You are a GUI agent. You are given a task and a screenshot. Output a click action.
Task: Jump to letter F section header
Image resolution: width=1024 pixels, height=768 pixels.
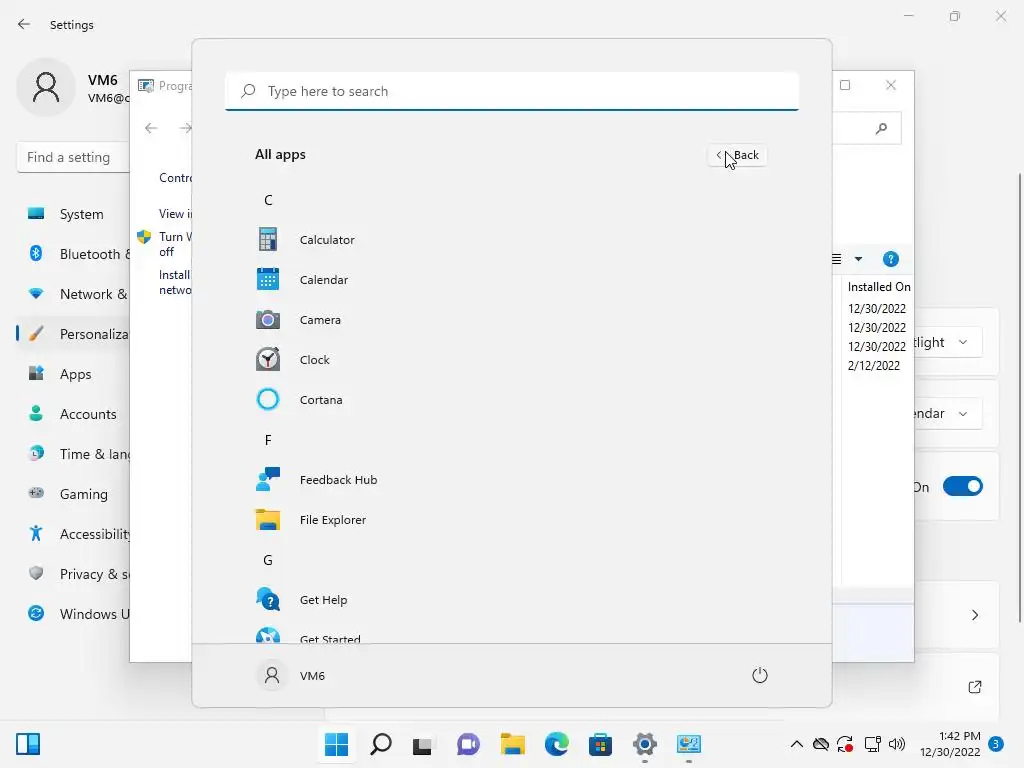(x=268, y=440)
